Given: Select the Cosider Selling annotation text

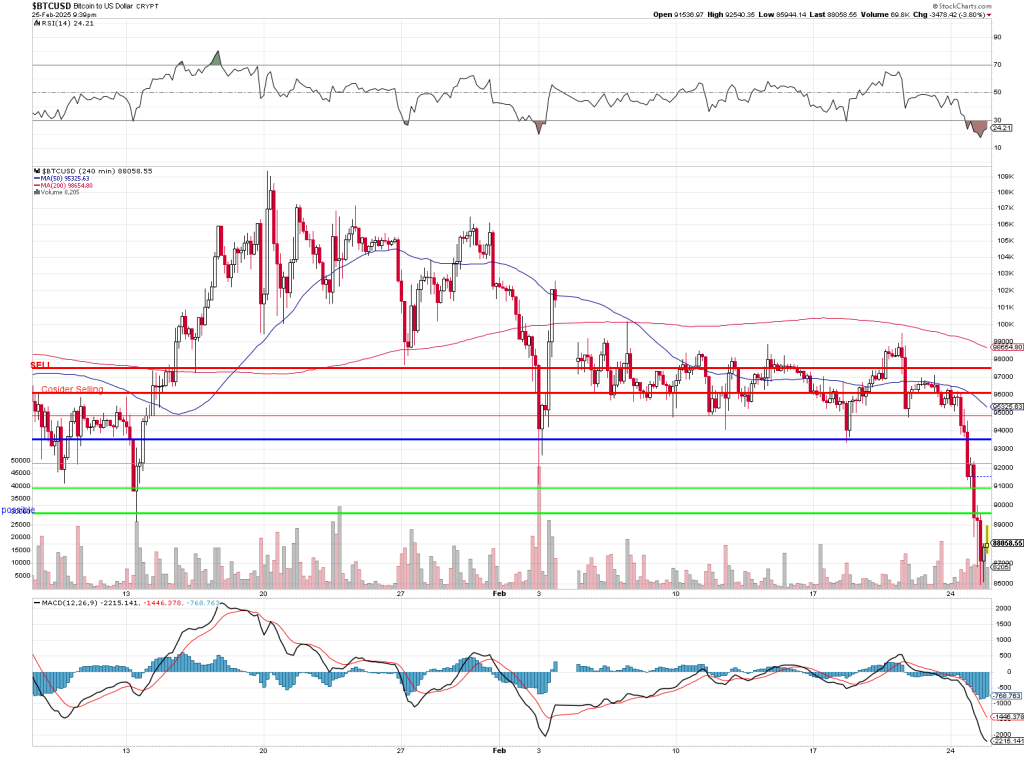Looking at the screenshot, I should point(71,389).
